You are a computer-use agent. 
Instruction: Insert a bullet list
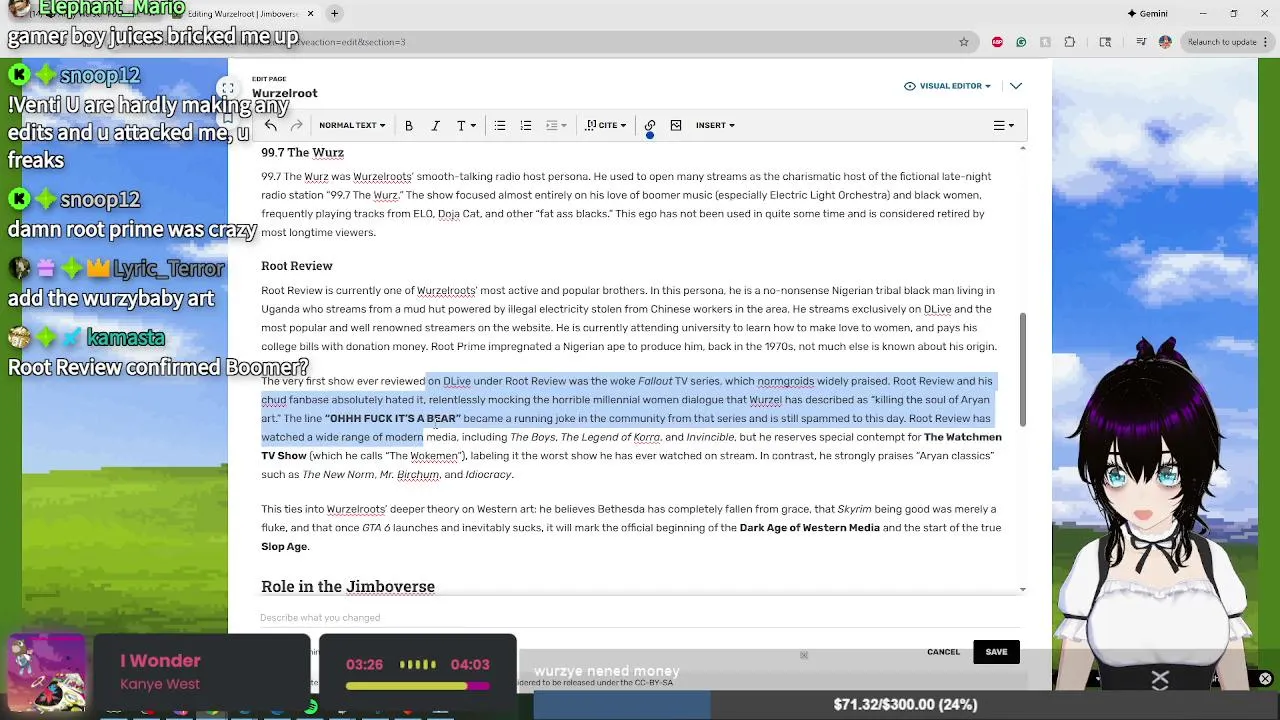pos(499,125)
